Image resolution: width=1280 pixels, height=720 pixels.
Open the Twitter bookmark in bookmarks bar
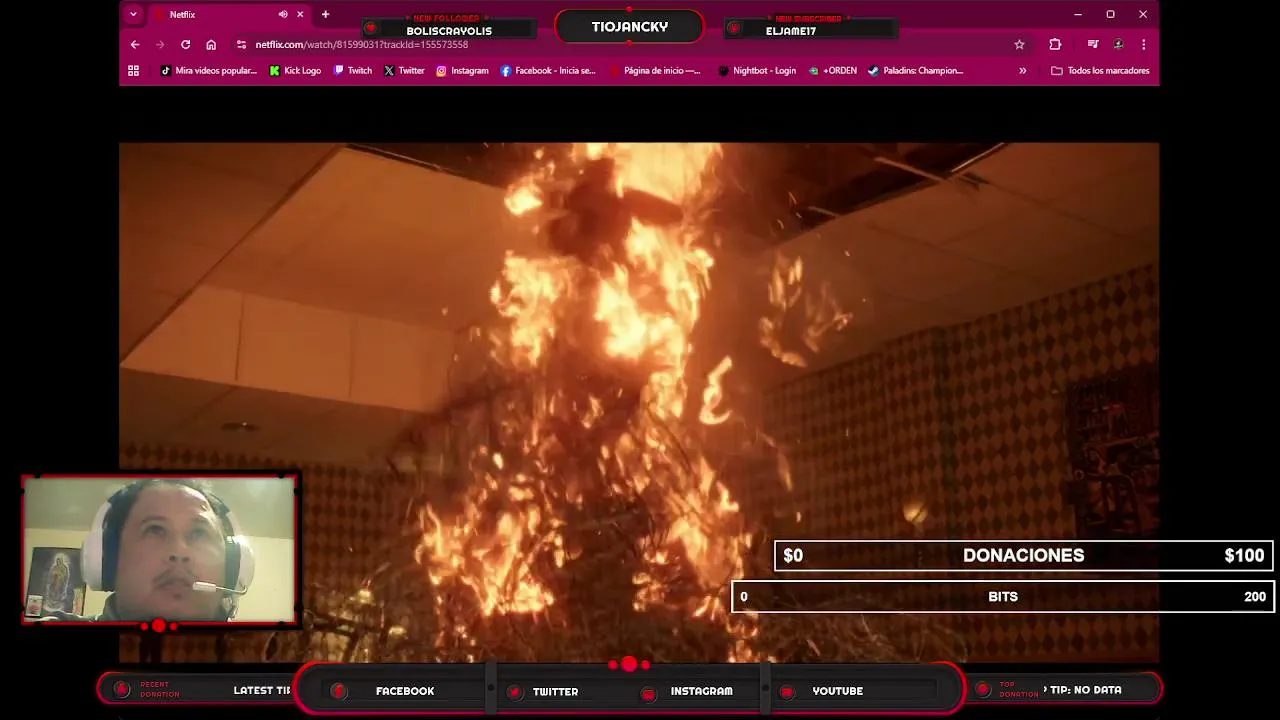404,71
